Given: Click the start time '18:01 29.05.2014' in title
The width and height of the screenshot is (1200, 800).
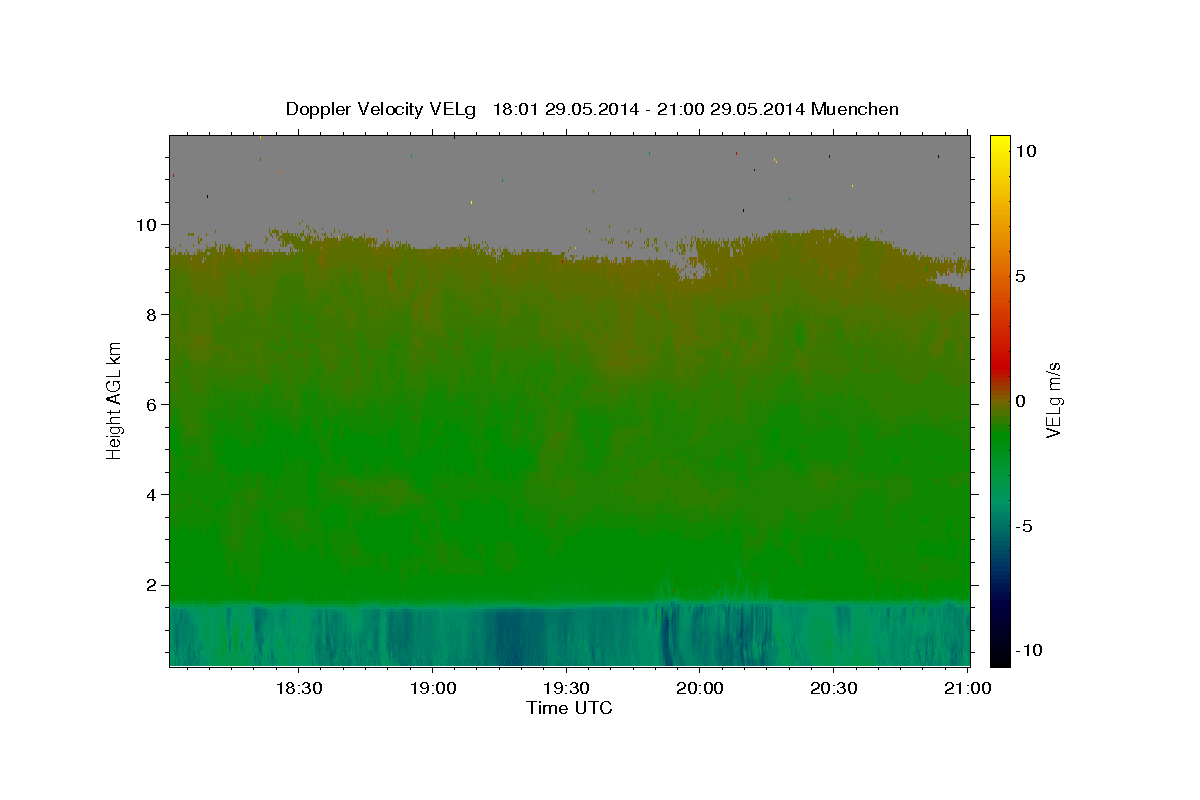Looking at the screenshot, I should [x=565, y=109].
